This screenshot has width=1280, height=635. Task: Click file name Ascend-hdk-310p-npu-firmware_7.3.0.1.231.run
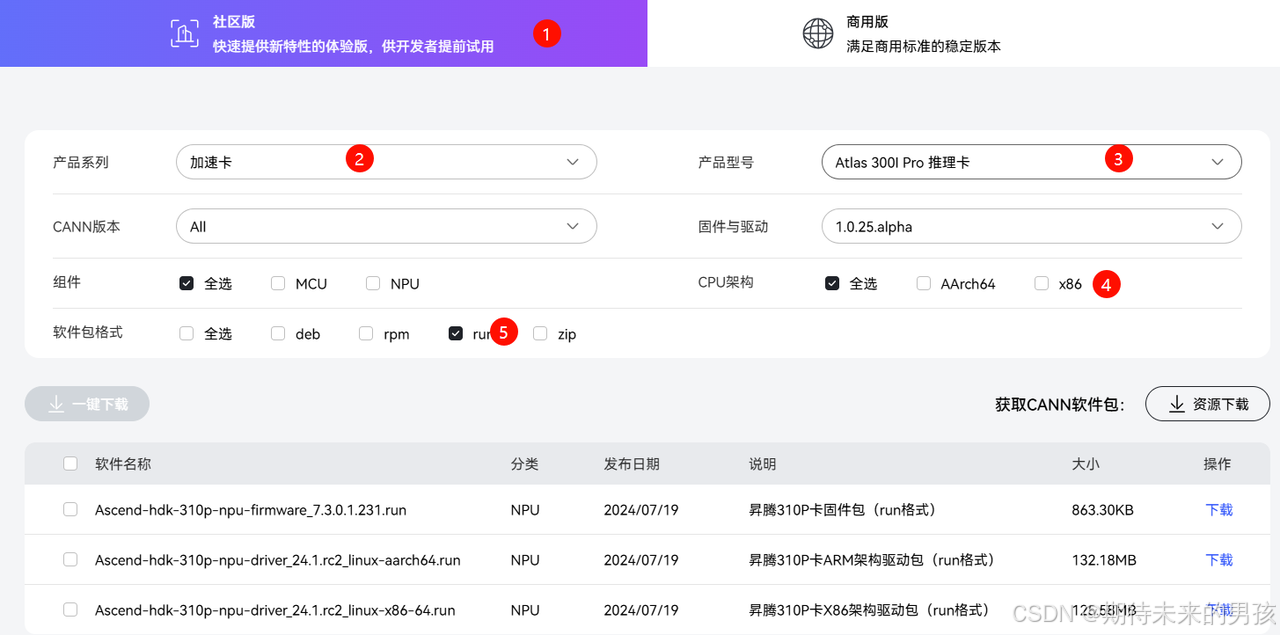coord(251,510)
